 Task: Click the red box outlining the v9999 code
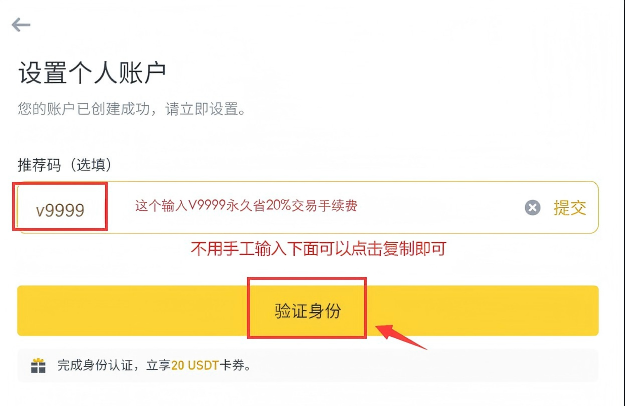pos(60,206)
